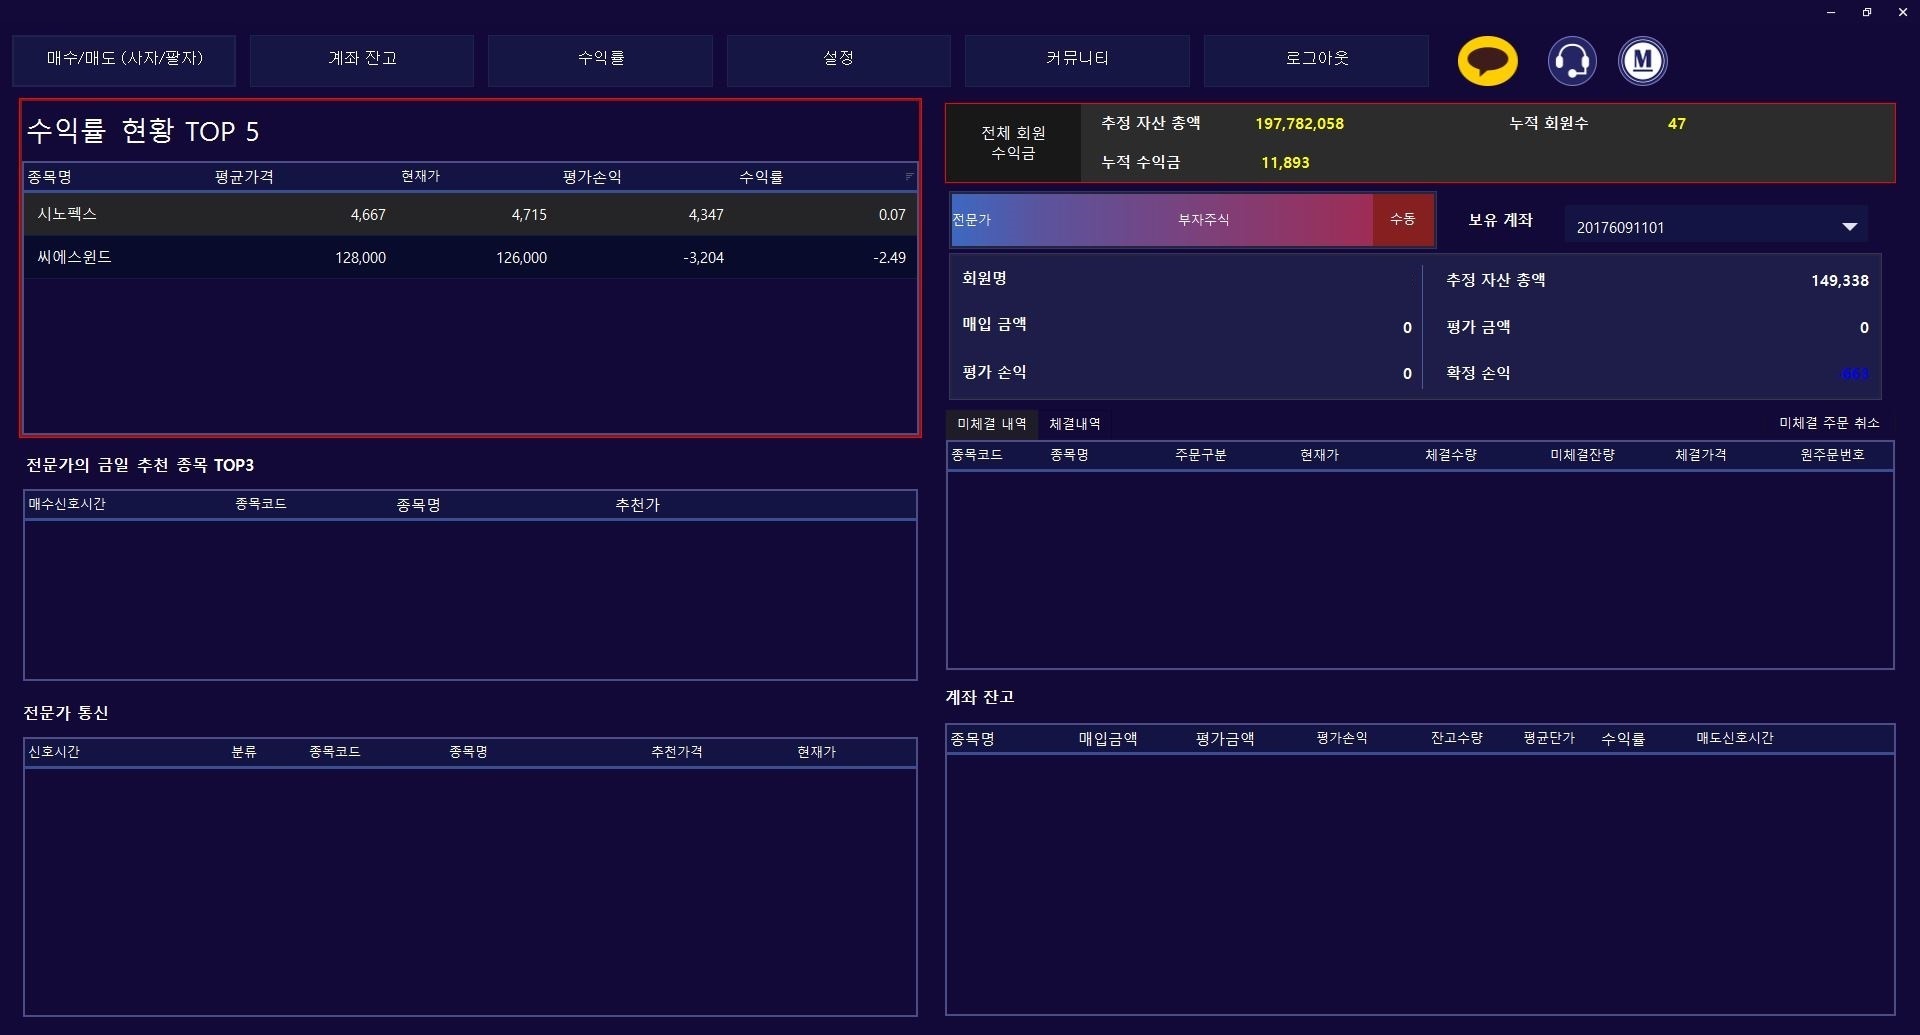Select the 시노펙스 row in TOP 5
The image size is (1920, 1035).
pyautogui.click(x=470, y=214)
